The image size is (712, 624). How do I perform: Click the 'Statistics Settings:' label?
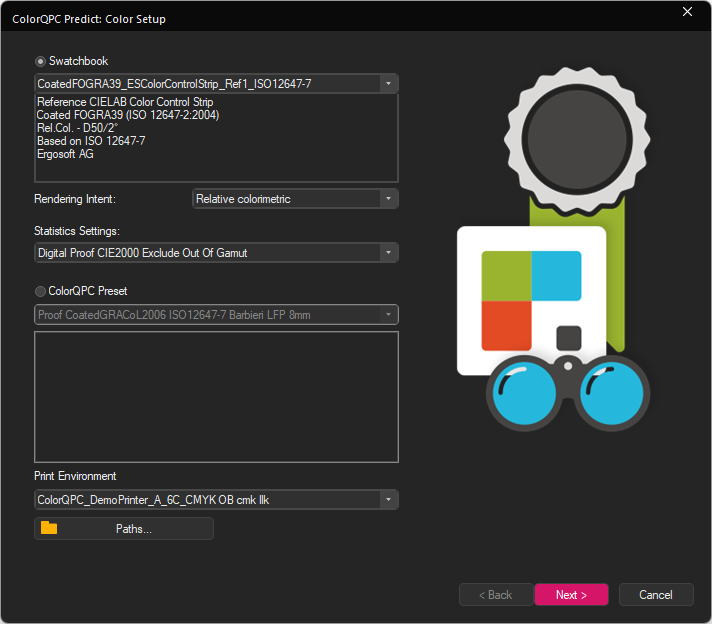click(77, 231)
